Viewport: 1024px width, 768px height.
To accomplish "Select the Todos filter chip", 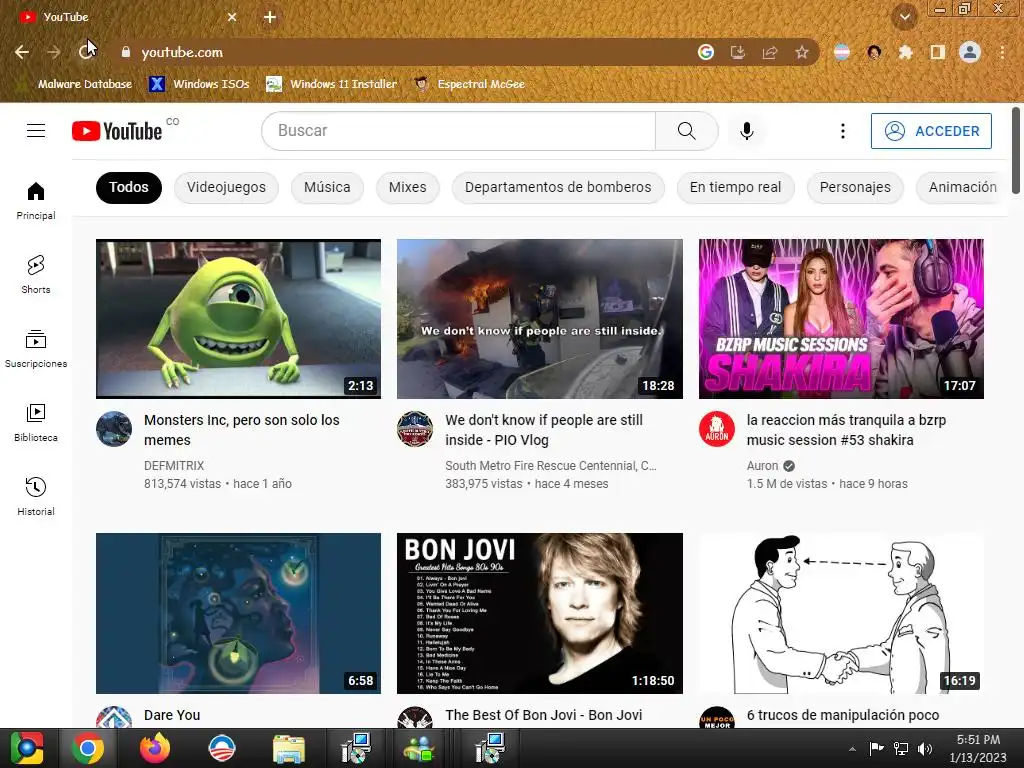I will (129, 187).
